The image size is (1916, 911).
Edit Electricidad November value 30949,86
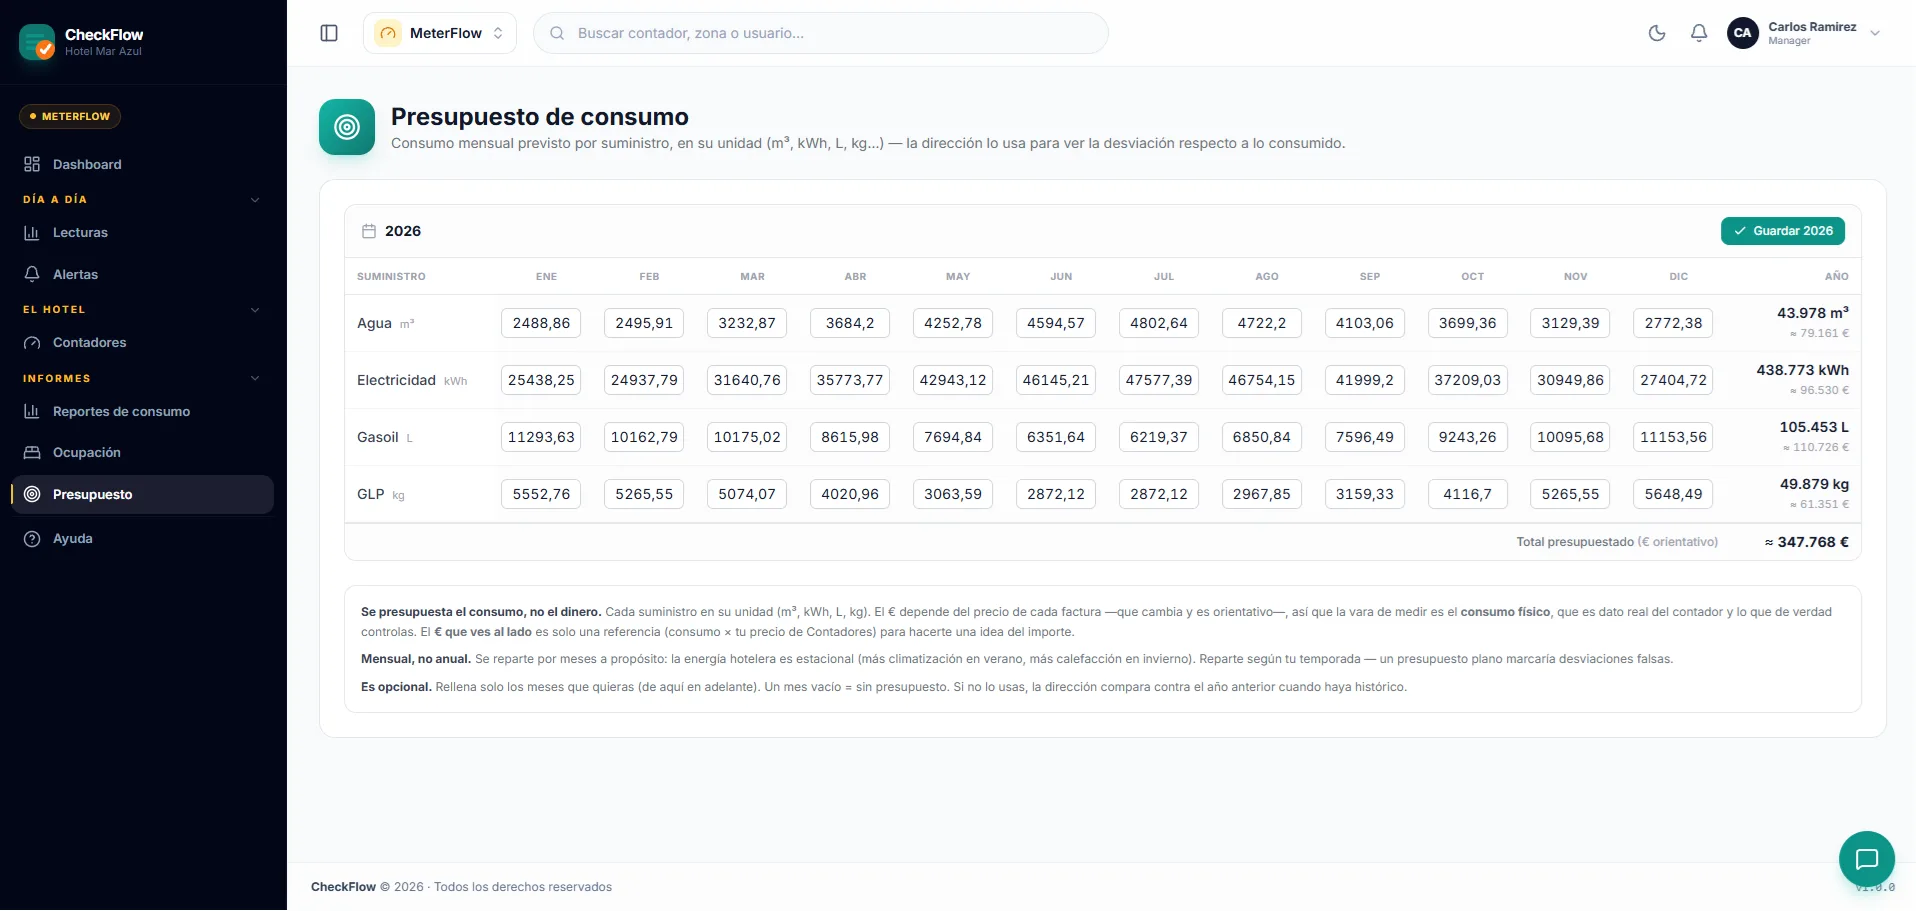pyautogui.click(x=1570, y=380)
